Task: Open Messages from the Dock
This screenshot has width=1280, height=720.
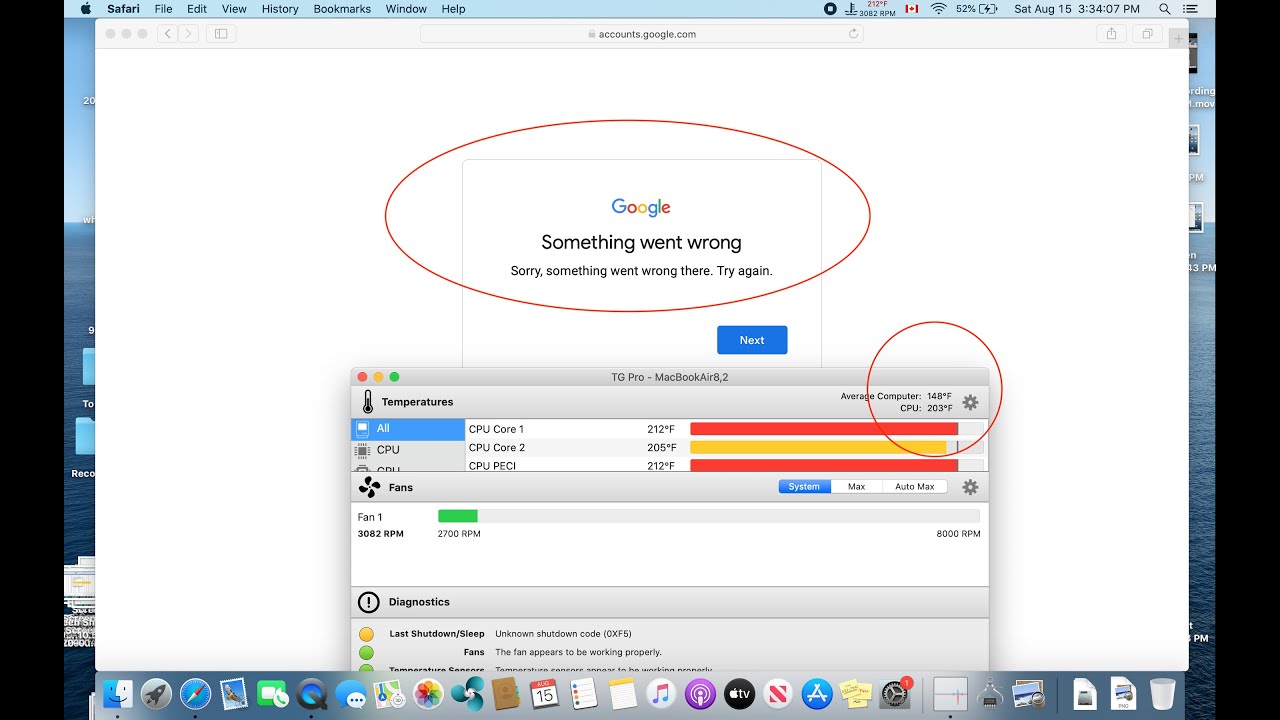Action: pyautogui.click(x=350, y=693)
